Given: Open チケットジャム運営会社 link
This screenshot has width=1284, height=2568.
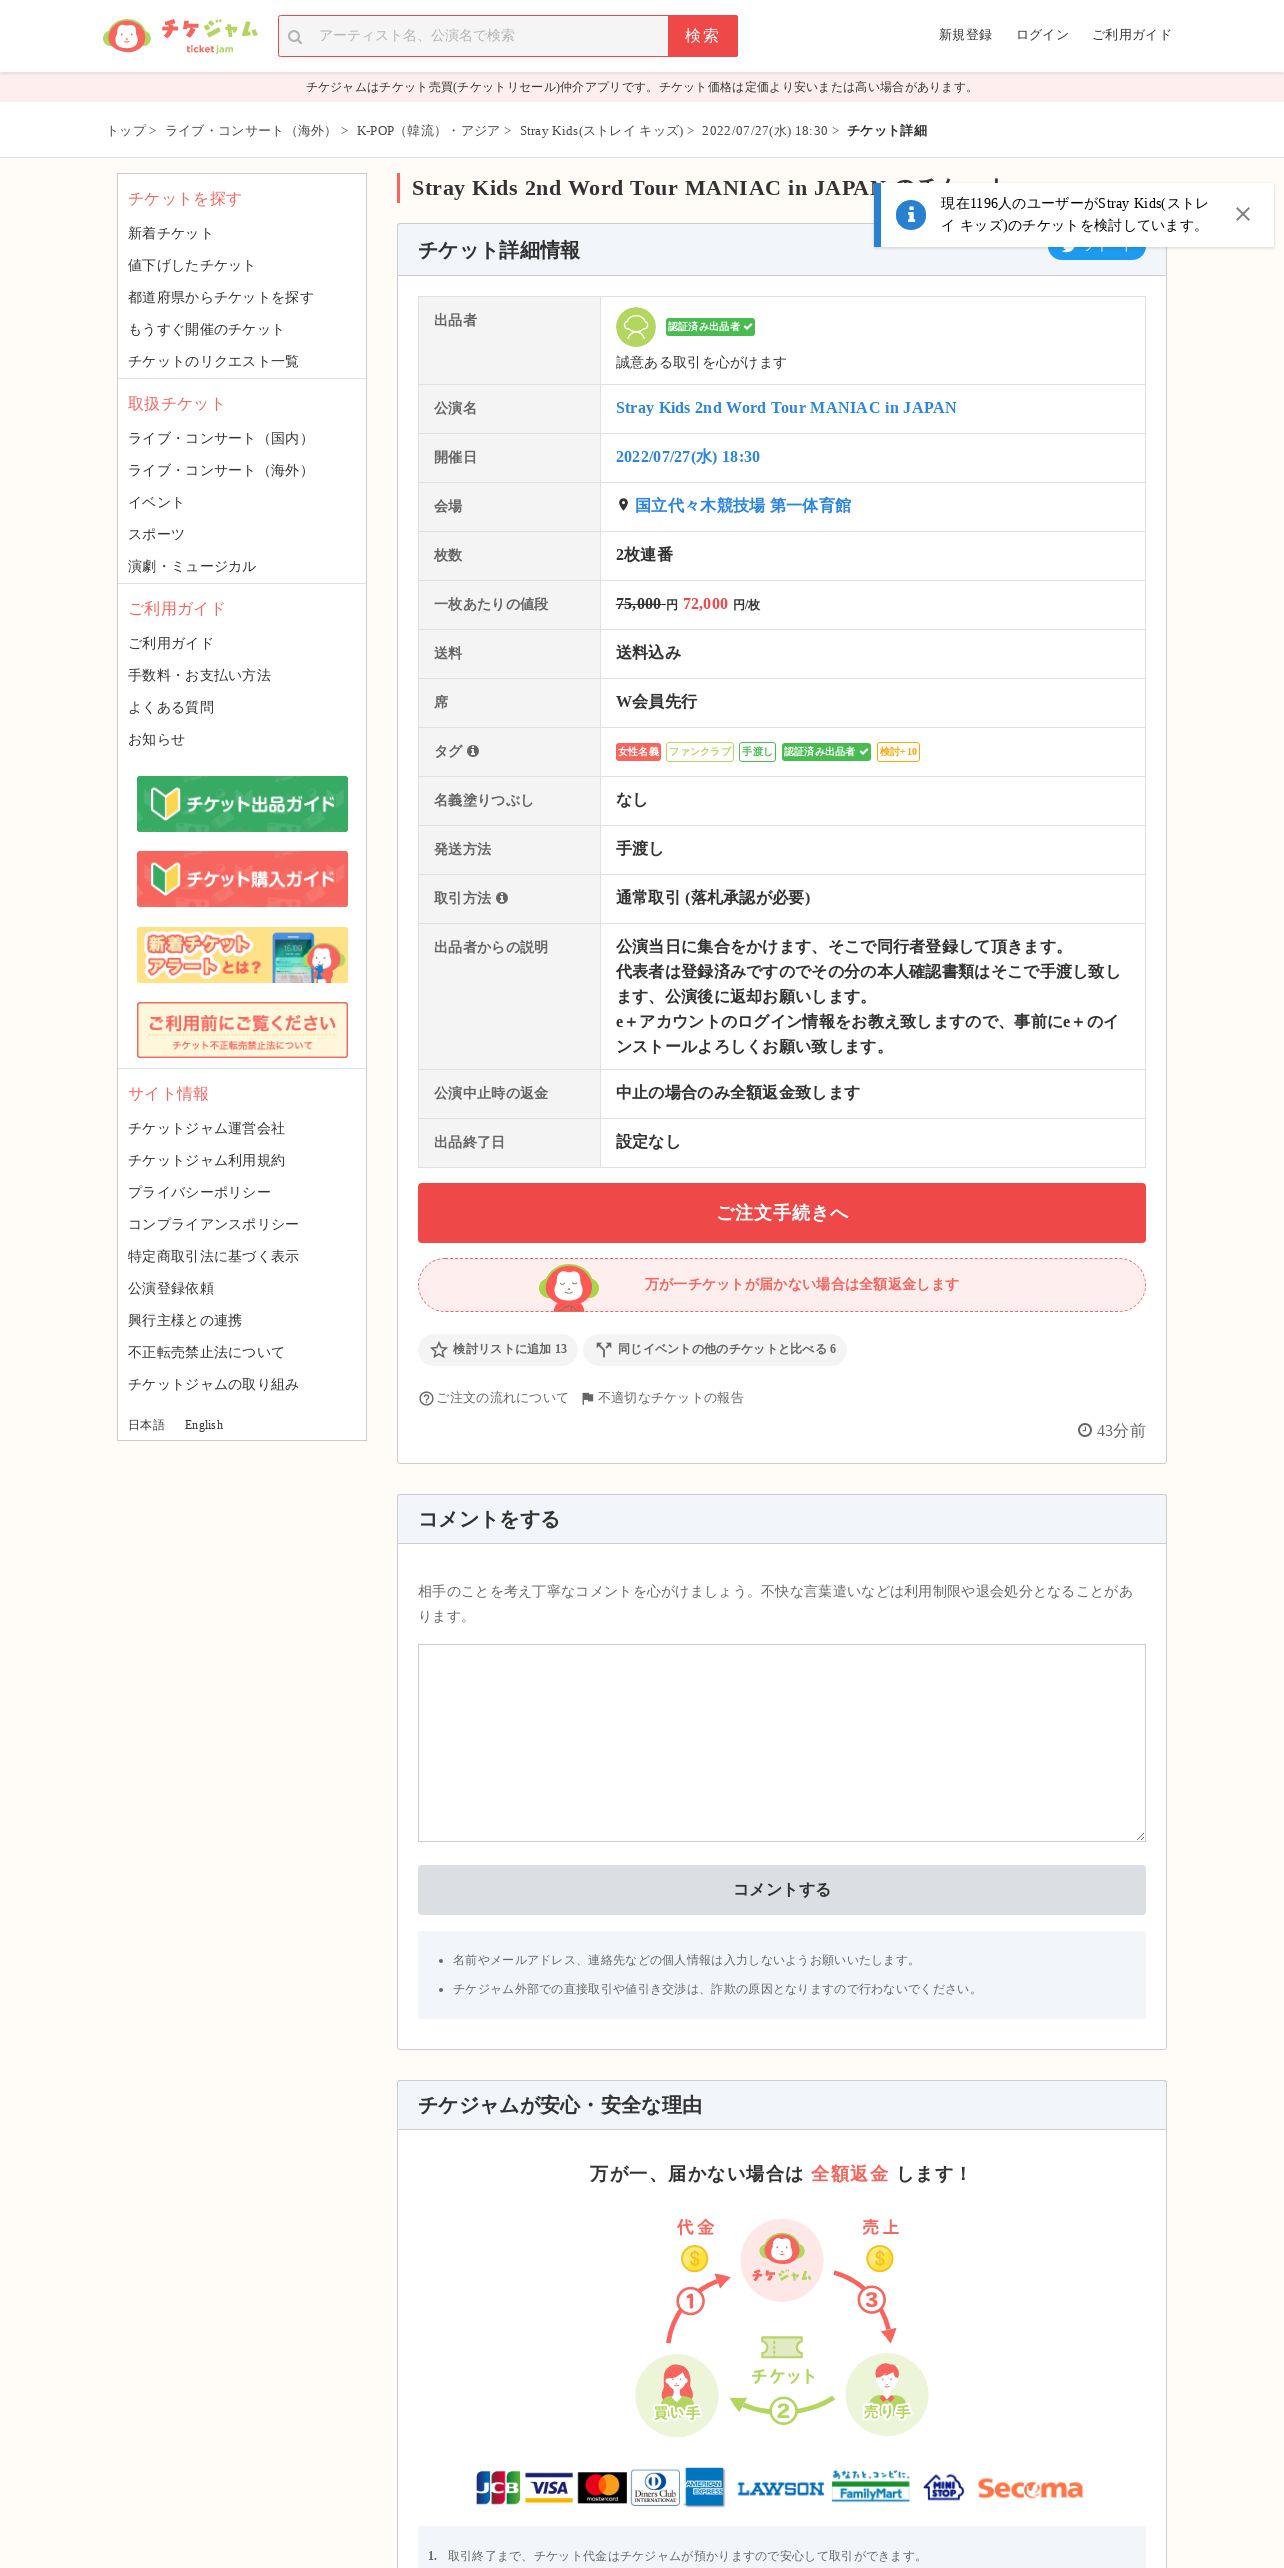Looking at the screenshot, I should [x=206, y=1128].
